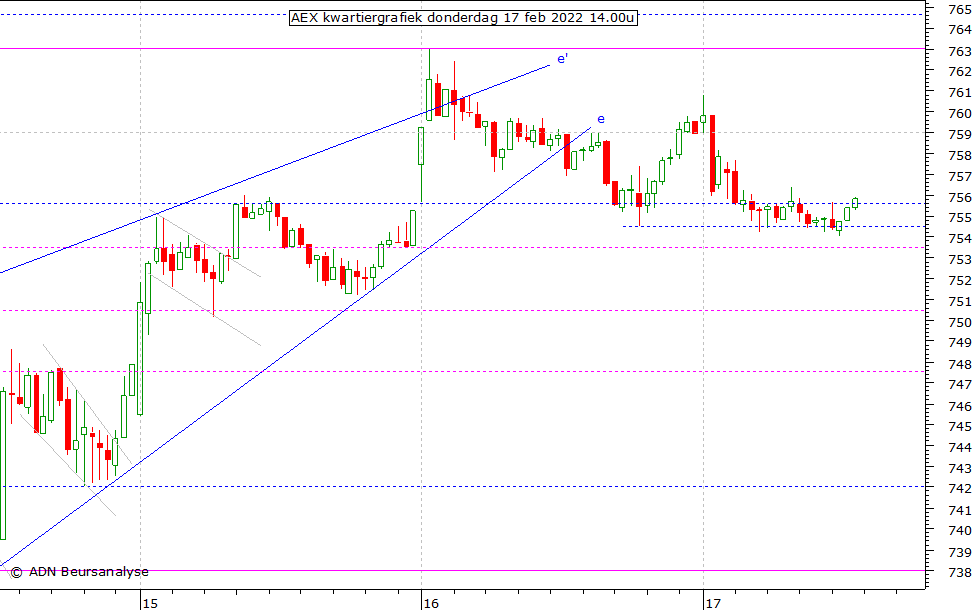Select date marker 17 on time axis
The height and width of the screenshot is (610, 976).
tap(712, 603)
